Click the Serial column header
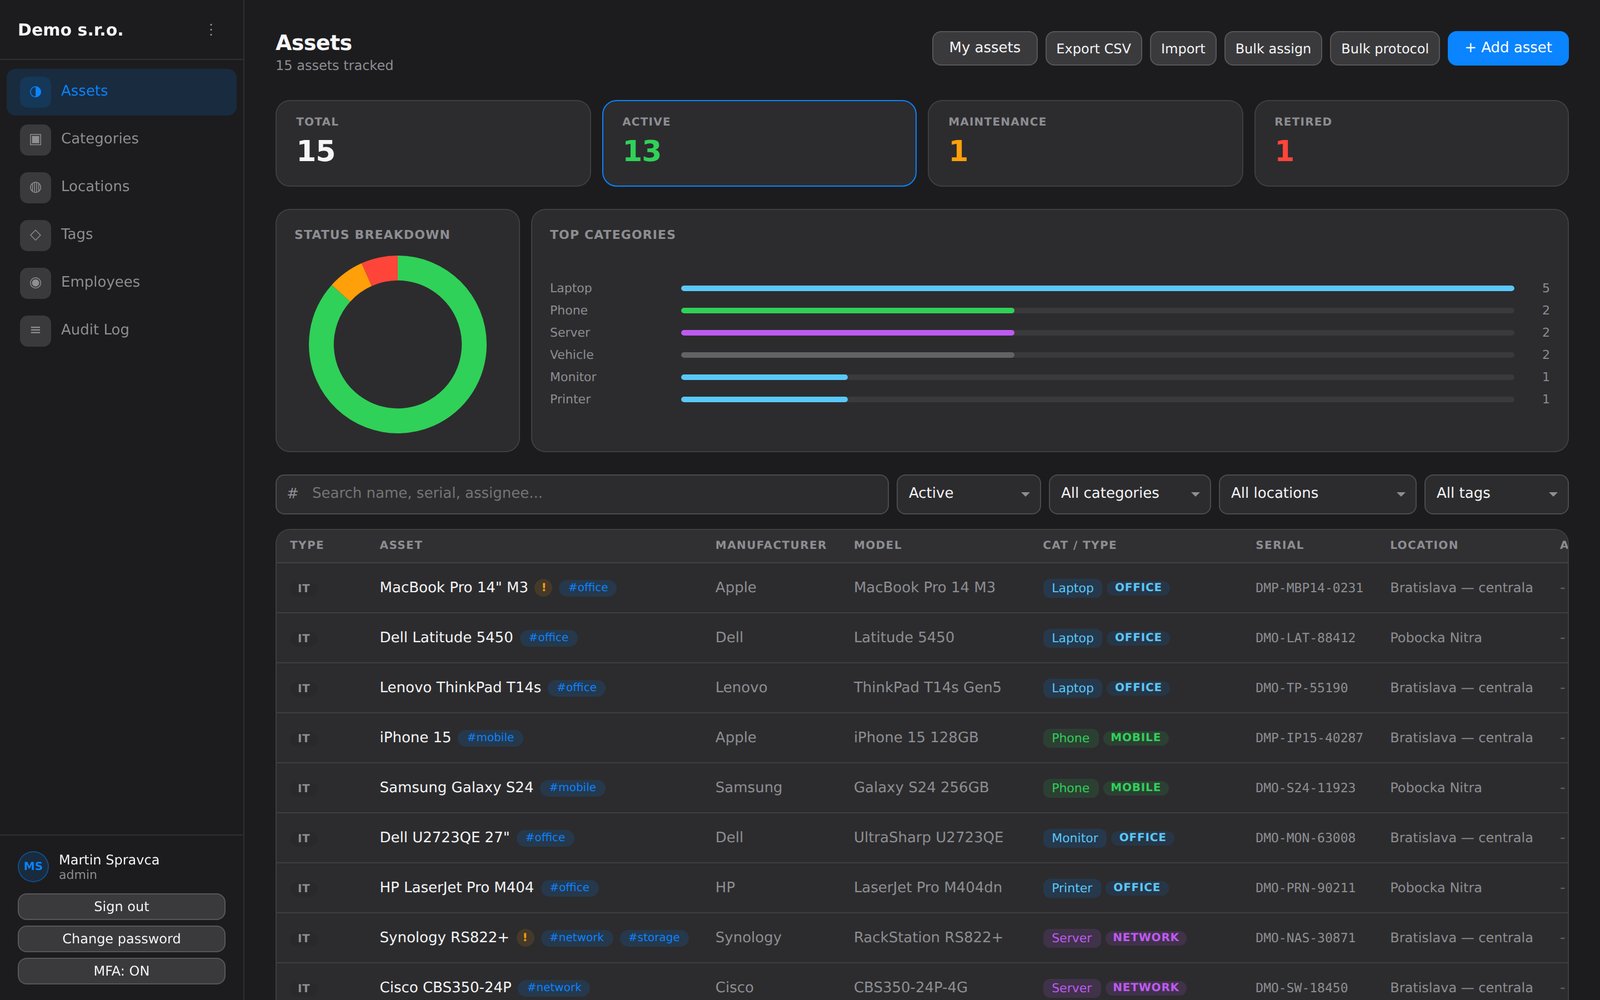The height and width of the screenshot is (1000, 1600). click(1279, 545)
